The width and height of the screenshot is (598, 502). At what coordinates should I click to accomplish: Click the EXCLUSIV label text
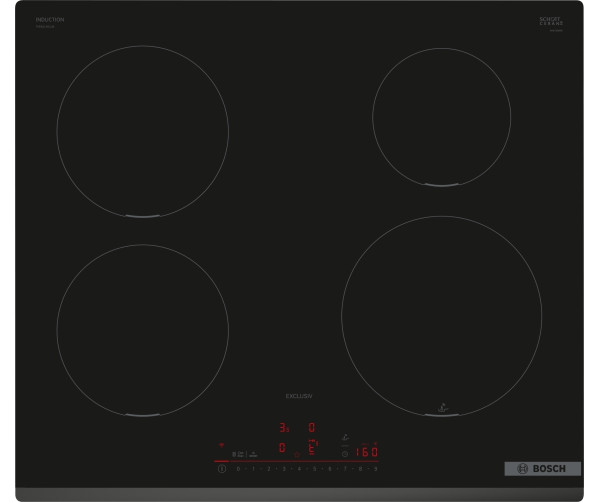[299, 396]
